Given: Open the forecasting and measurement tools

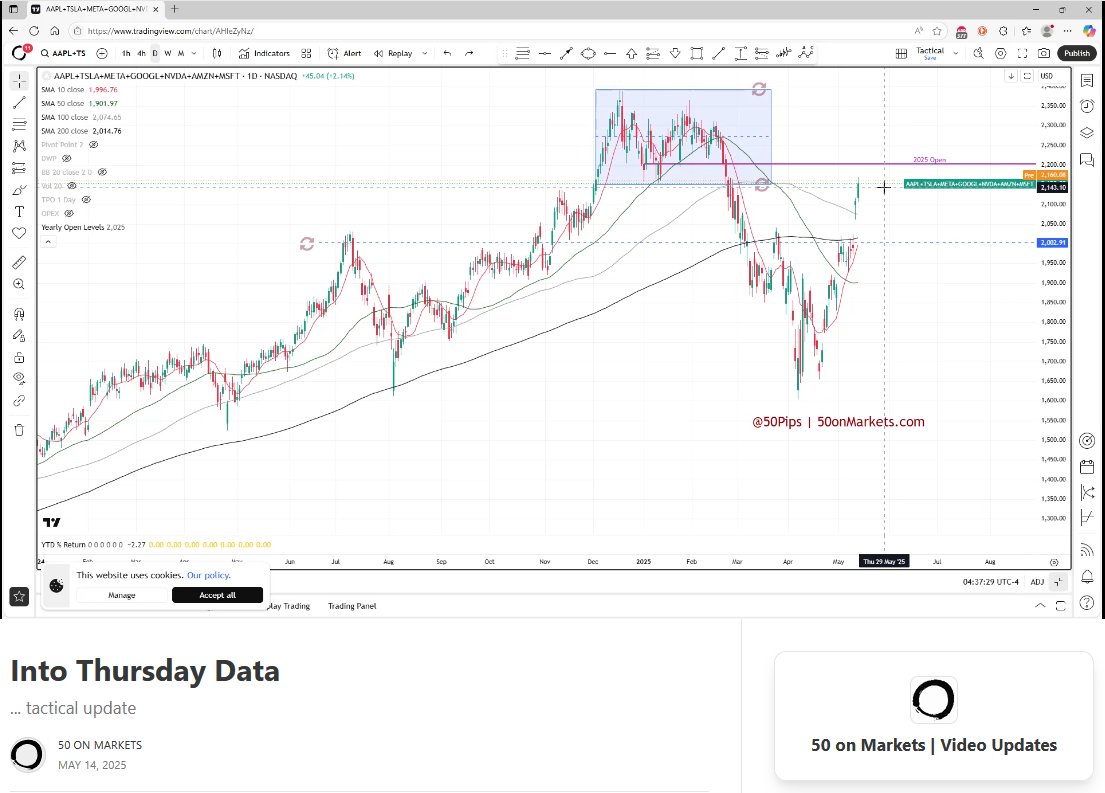Looking at the screenshot, I should (19, 168).
